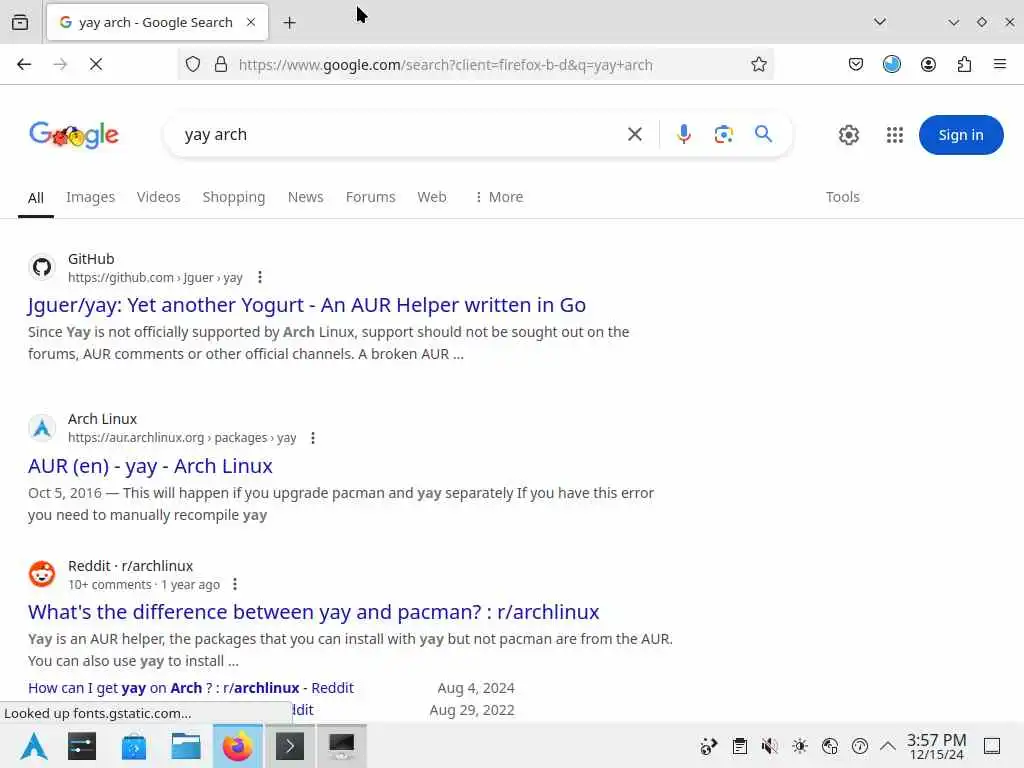
Task: Search by image with the Lens icon
Action: [724, 135]
